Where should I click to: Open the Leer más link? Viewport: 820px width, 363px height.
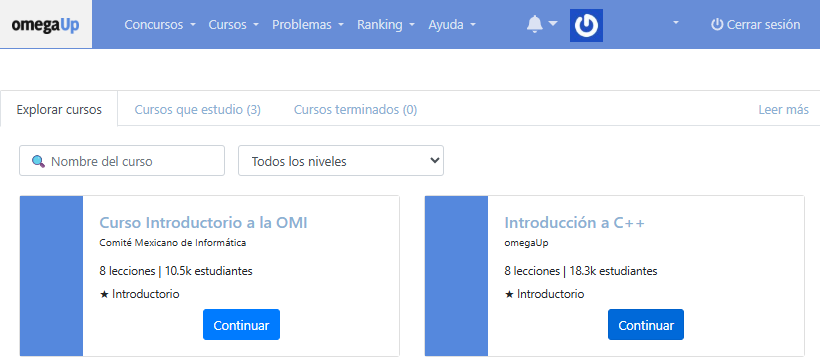(x=783, y=110)
